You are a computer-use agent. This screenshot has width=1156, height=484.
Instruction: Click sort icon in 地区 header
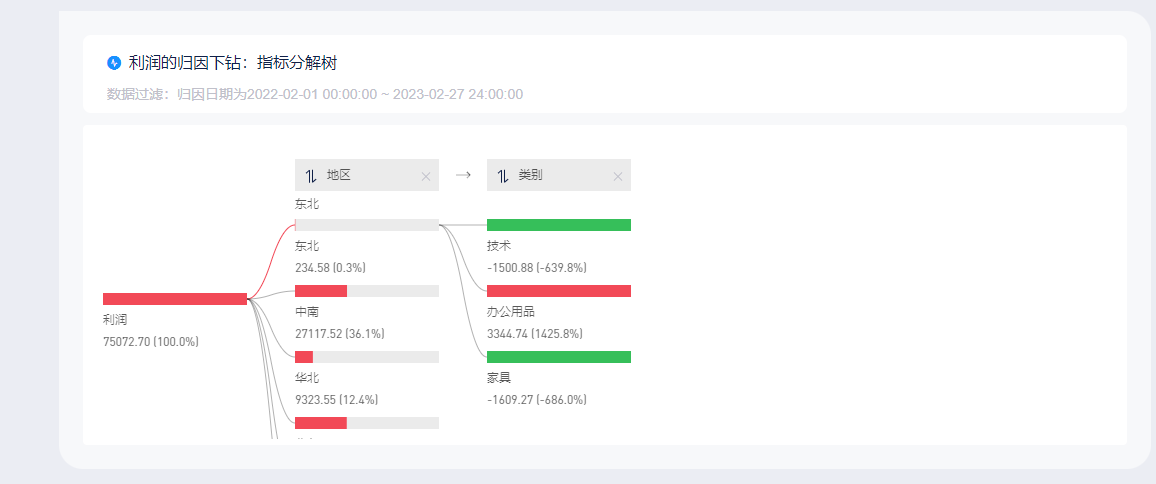click(311, 176)
